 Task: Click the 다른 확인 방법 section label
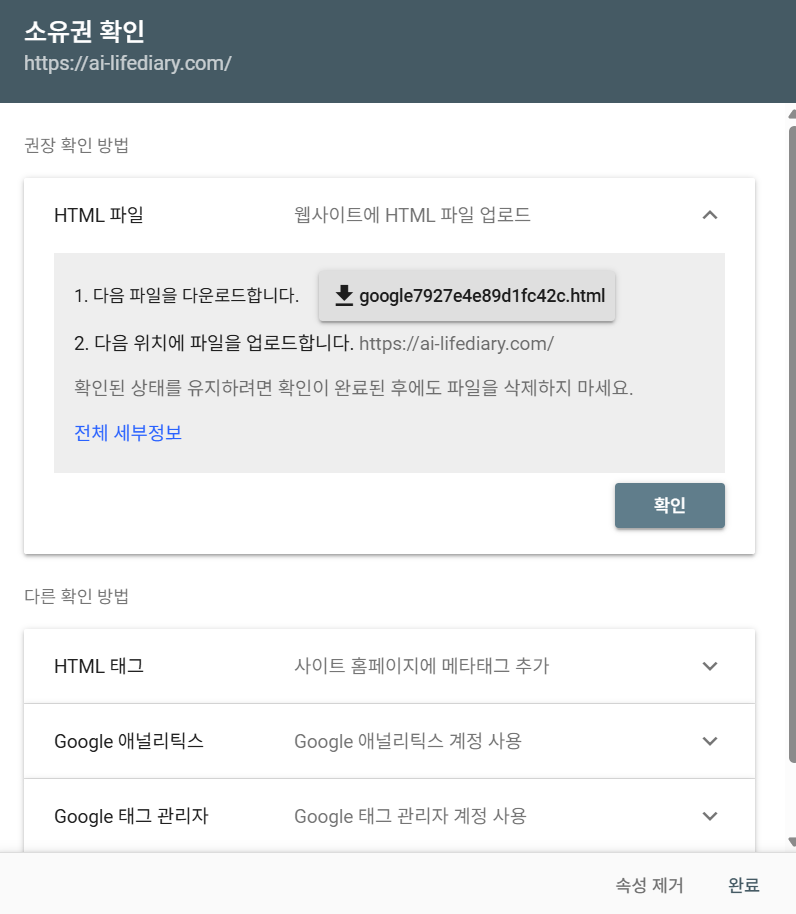click(x=76, y=596)
